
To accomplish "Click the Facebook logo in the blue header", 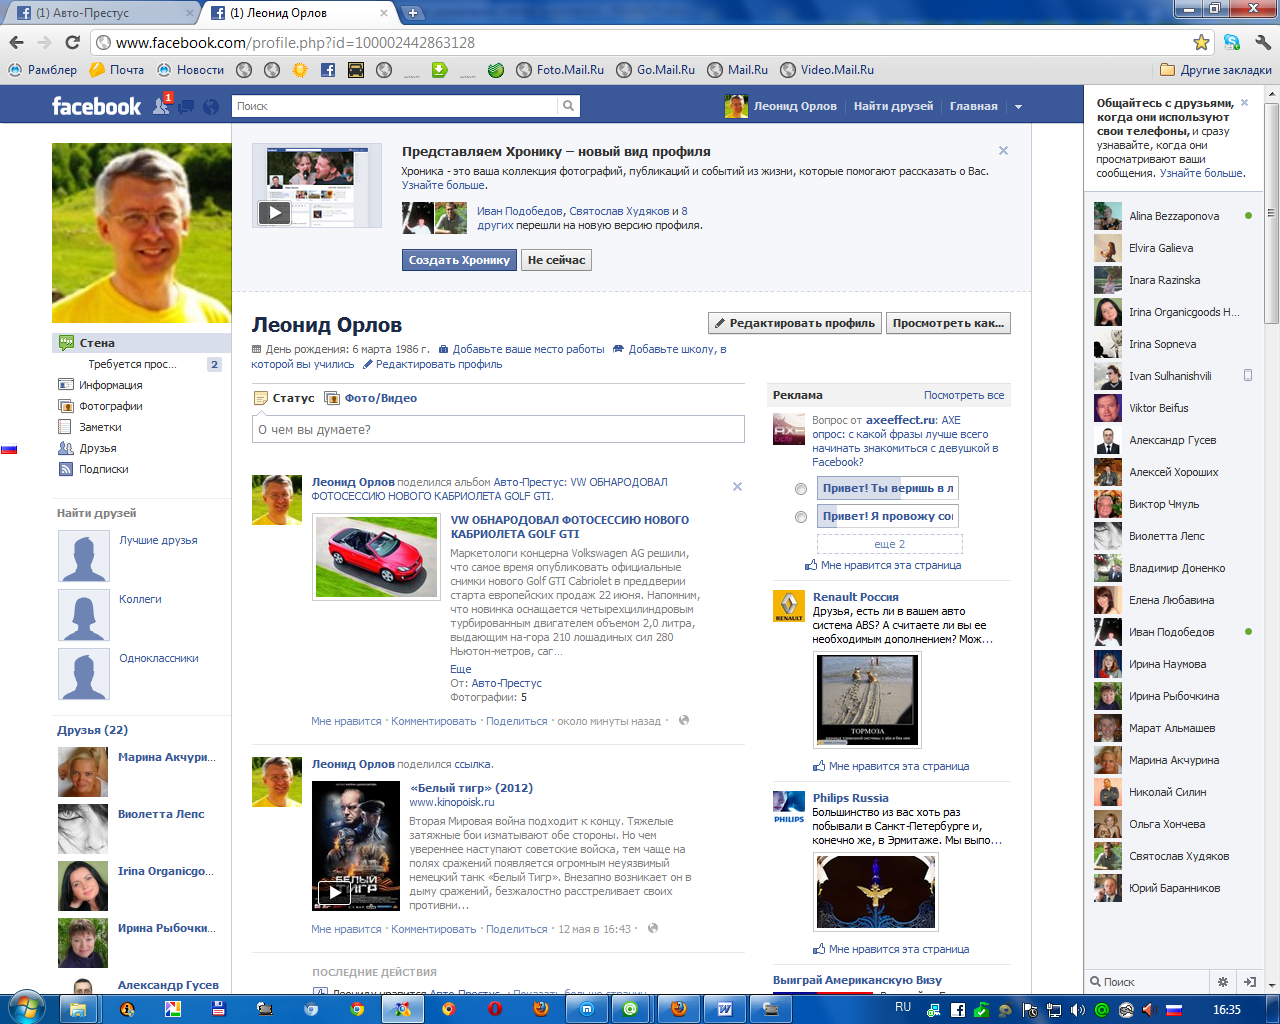I will 96,106.
